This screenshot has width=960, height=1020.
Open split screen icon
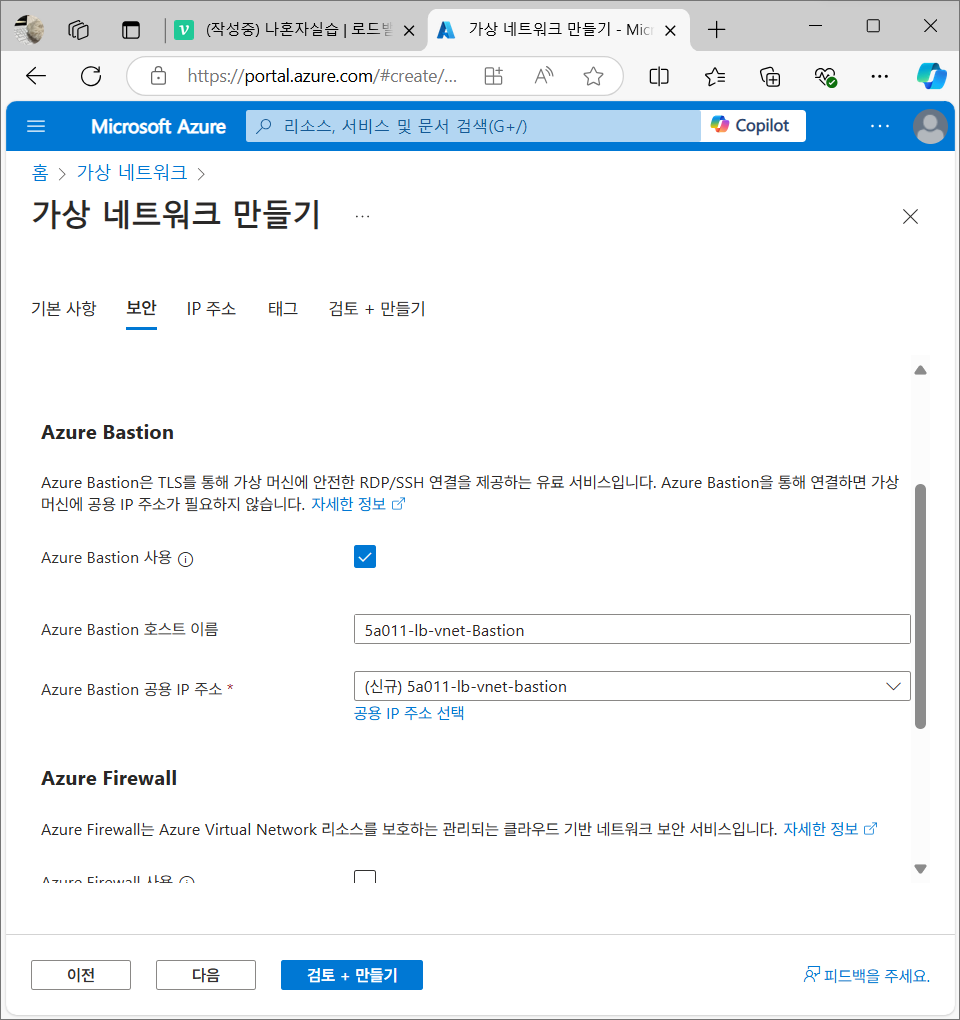(659, 77)
